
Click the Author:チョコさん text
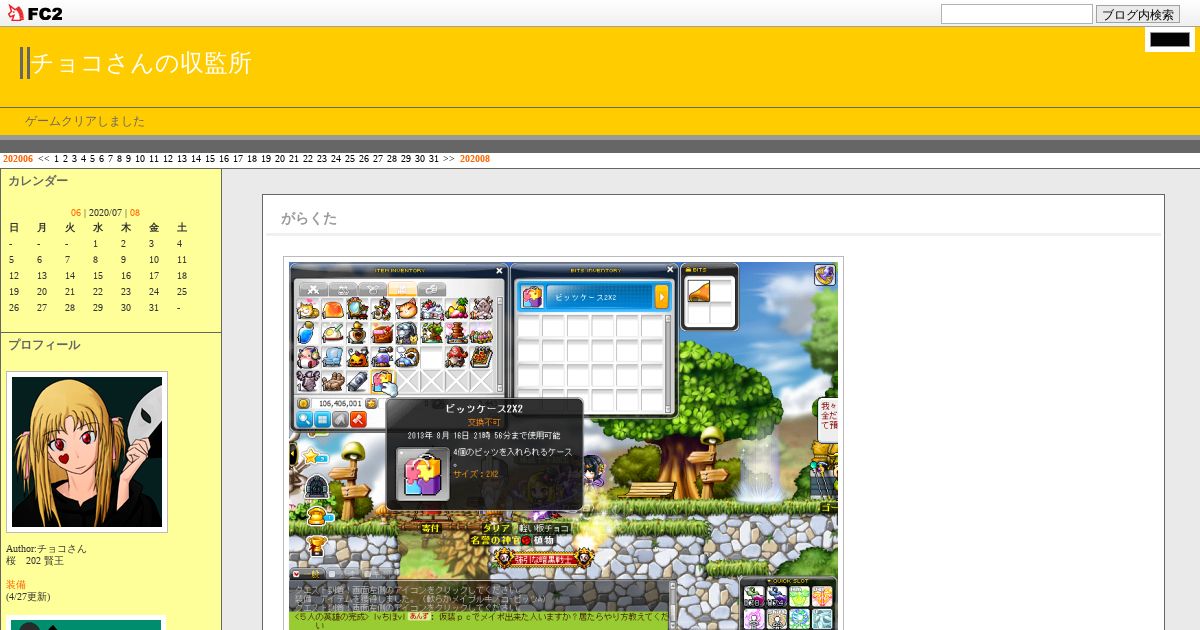(x=46, y=548)
